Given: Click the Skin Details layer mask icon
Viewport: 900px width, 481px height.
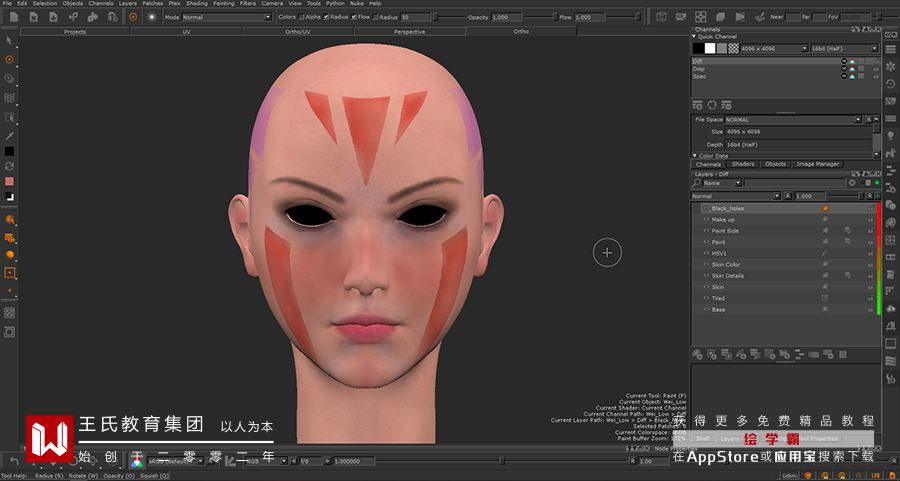Looking at the screenshot, I should (847, 276).
